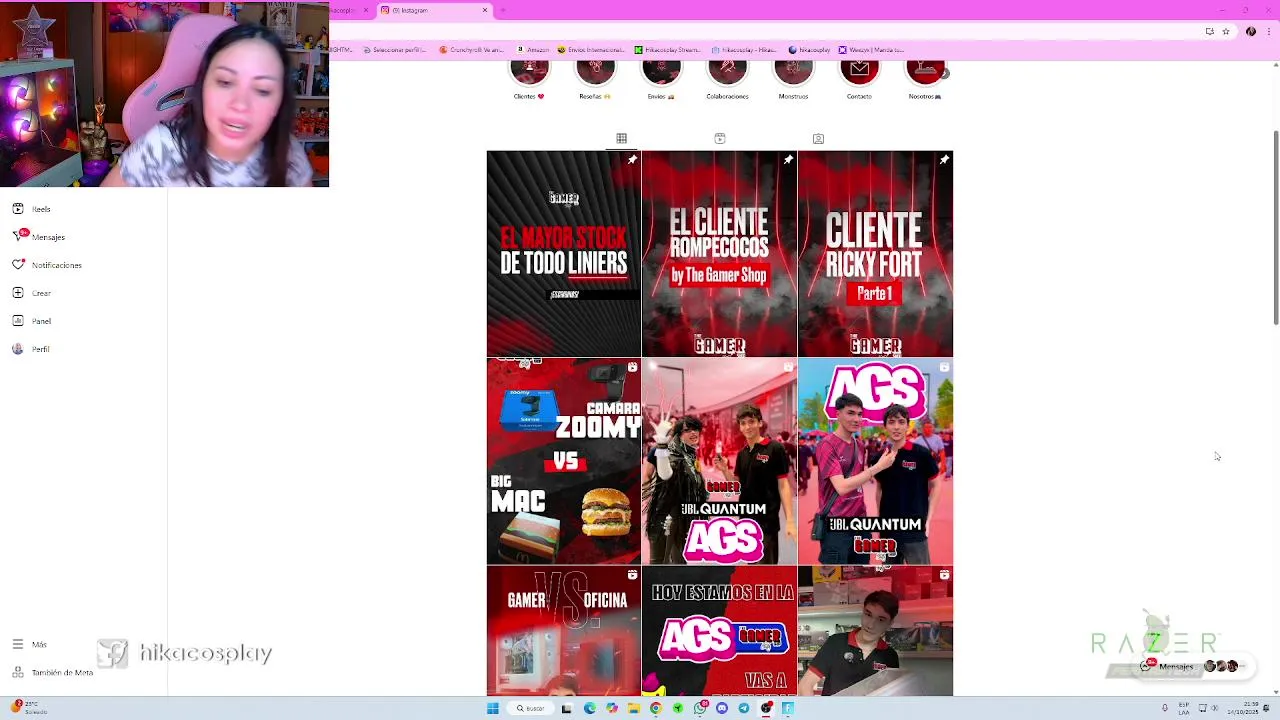The height and width of the screenshot is (720, 1280).
Task: Open the Nosotros story highlight
Action: coord(925,77)
